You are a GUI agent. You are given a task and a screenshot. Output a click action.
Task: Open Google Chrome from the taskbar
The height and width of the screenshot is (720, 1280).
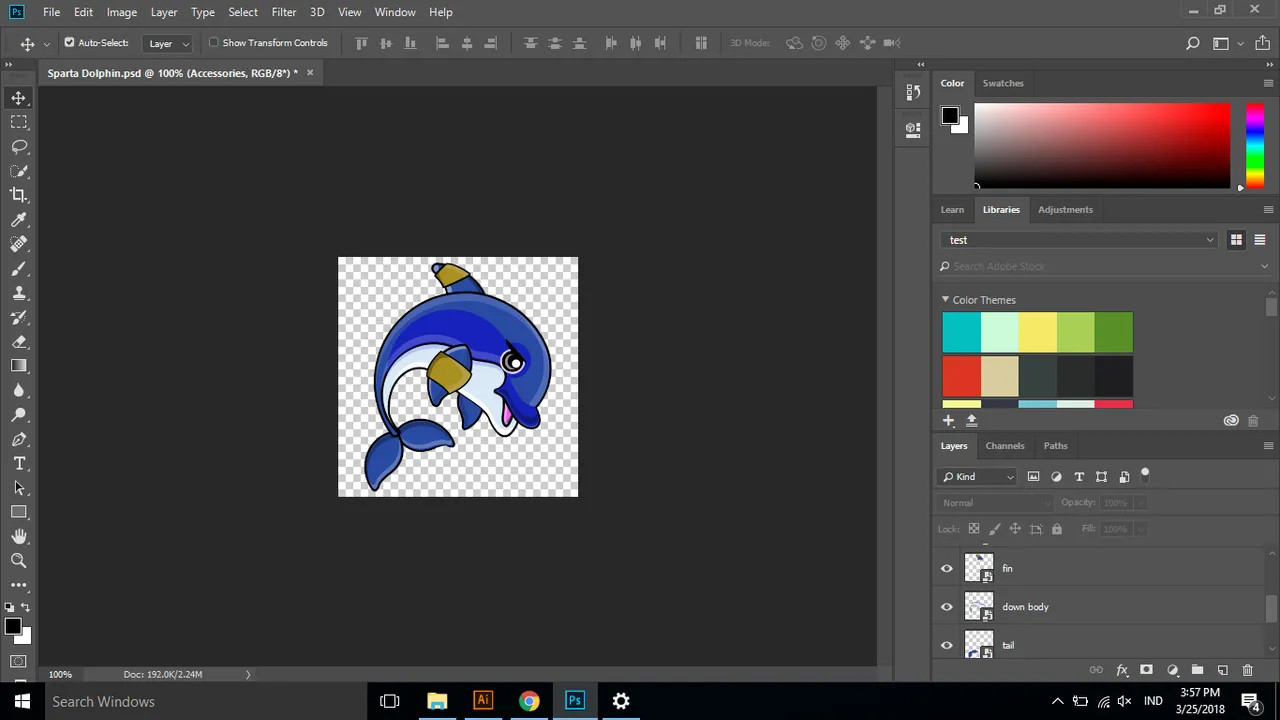pyautogui.click(x=529, y=701)
